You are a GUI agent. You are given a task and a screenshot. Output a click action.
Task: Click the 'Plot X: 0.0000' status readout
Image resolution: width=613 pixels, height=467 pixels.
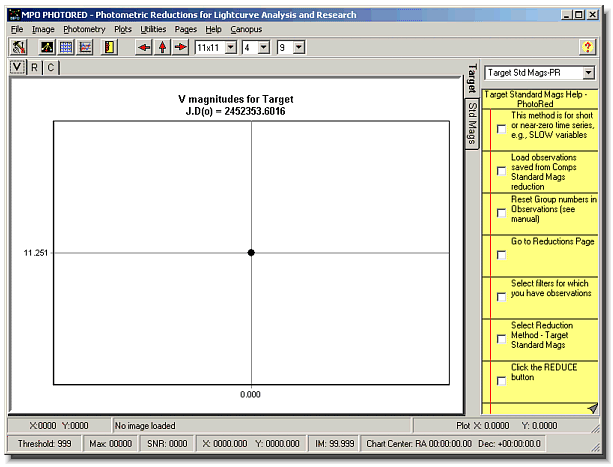tap(482, 426)
